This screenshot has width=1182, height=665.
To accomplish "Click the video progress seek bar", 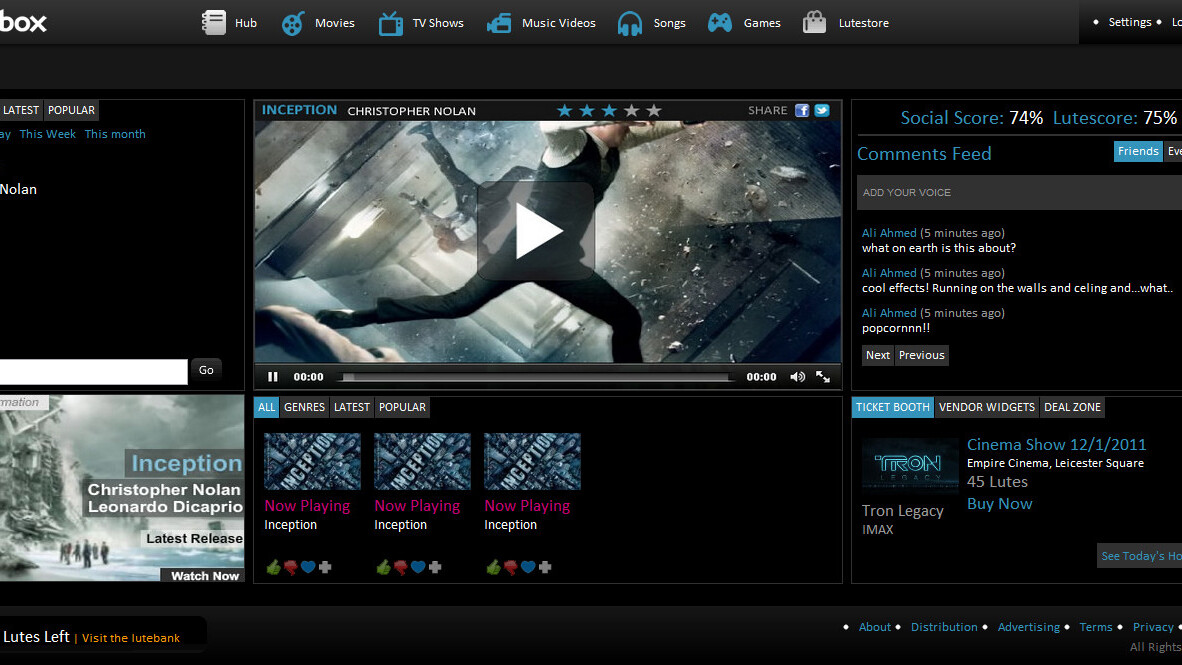I will [x=537, y=377].
